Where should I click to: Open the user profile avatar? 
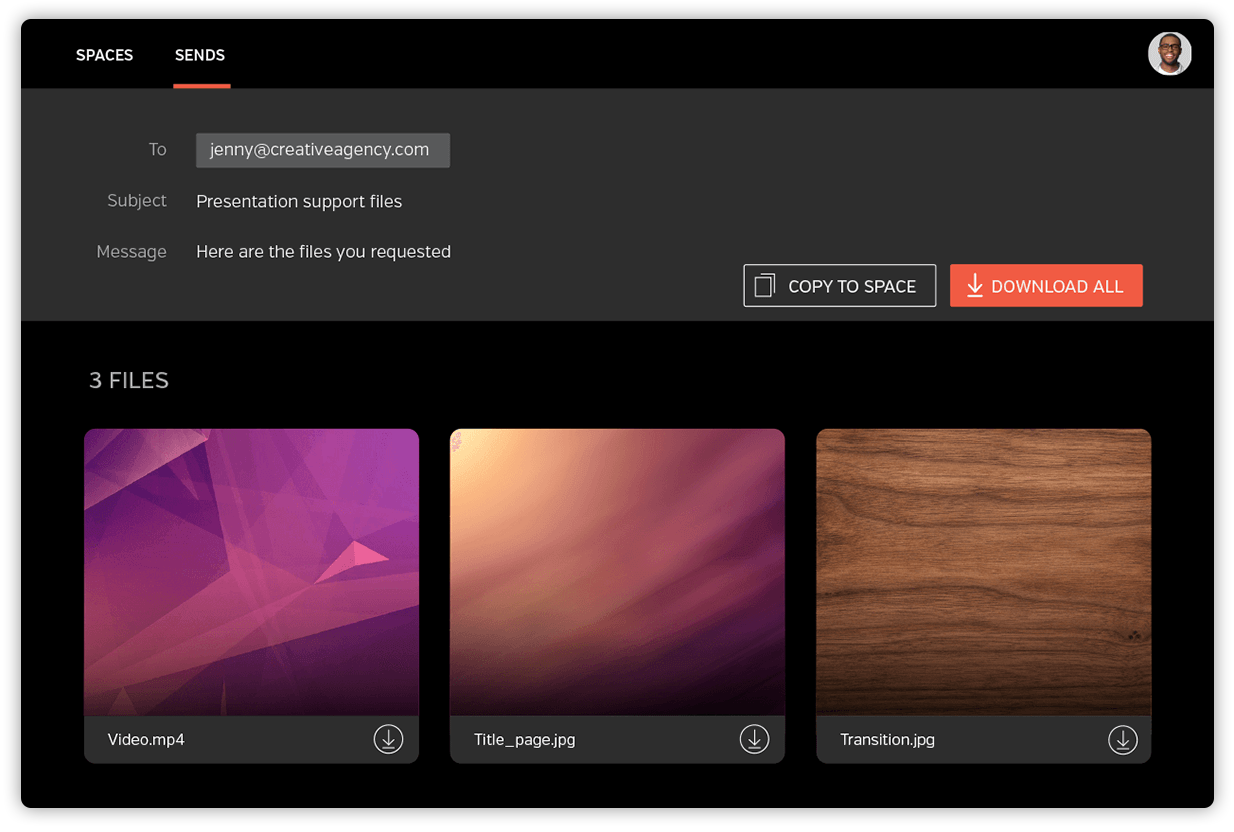(1169, 53)
